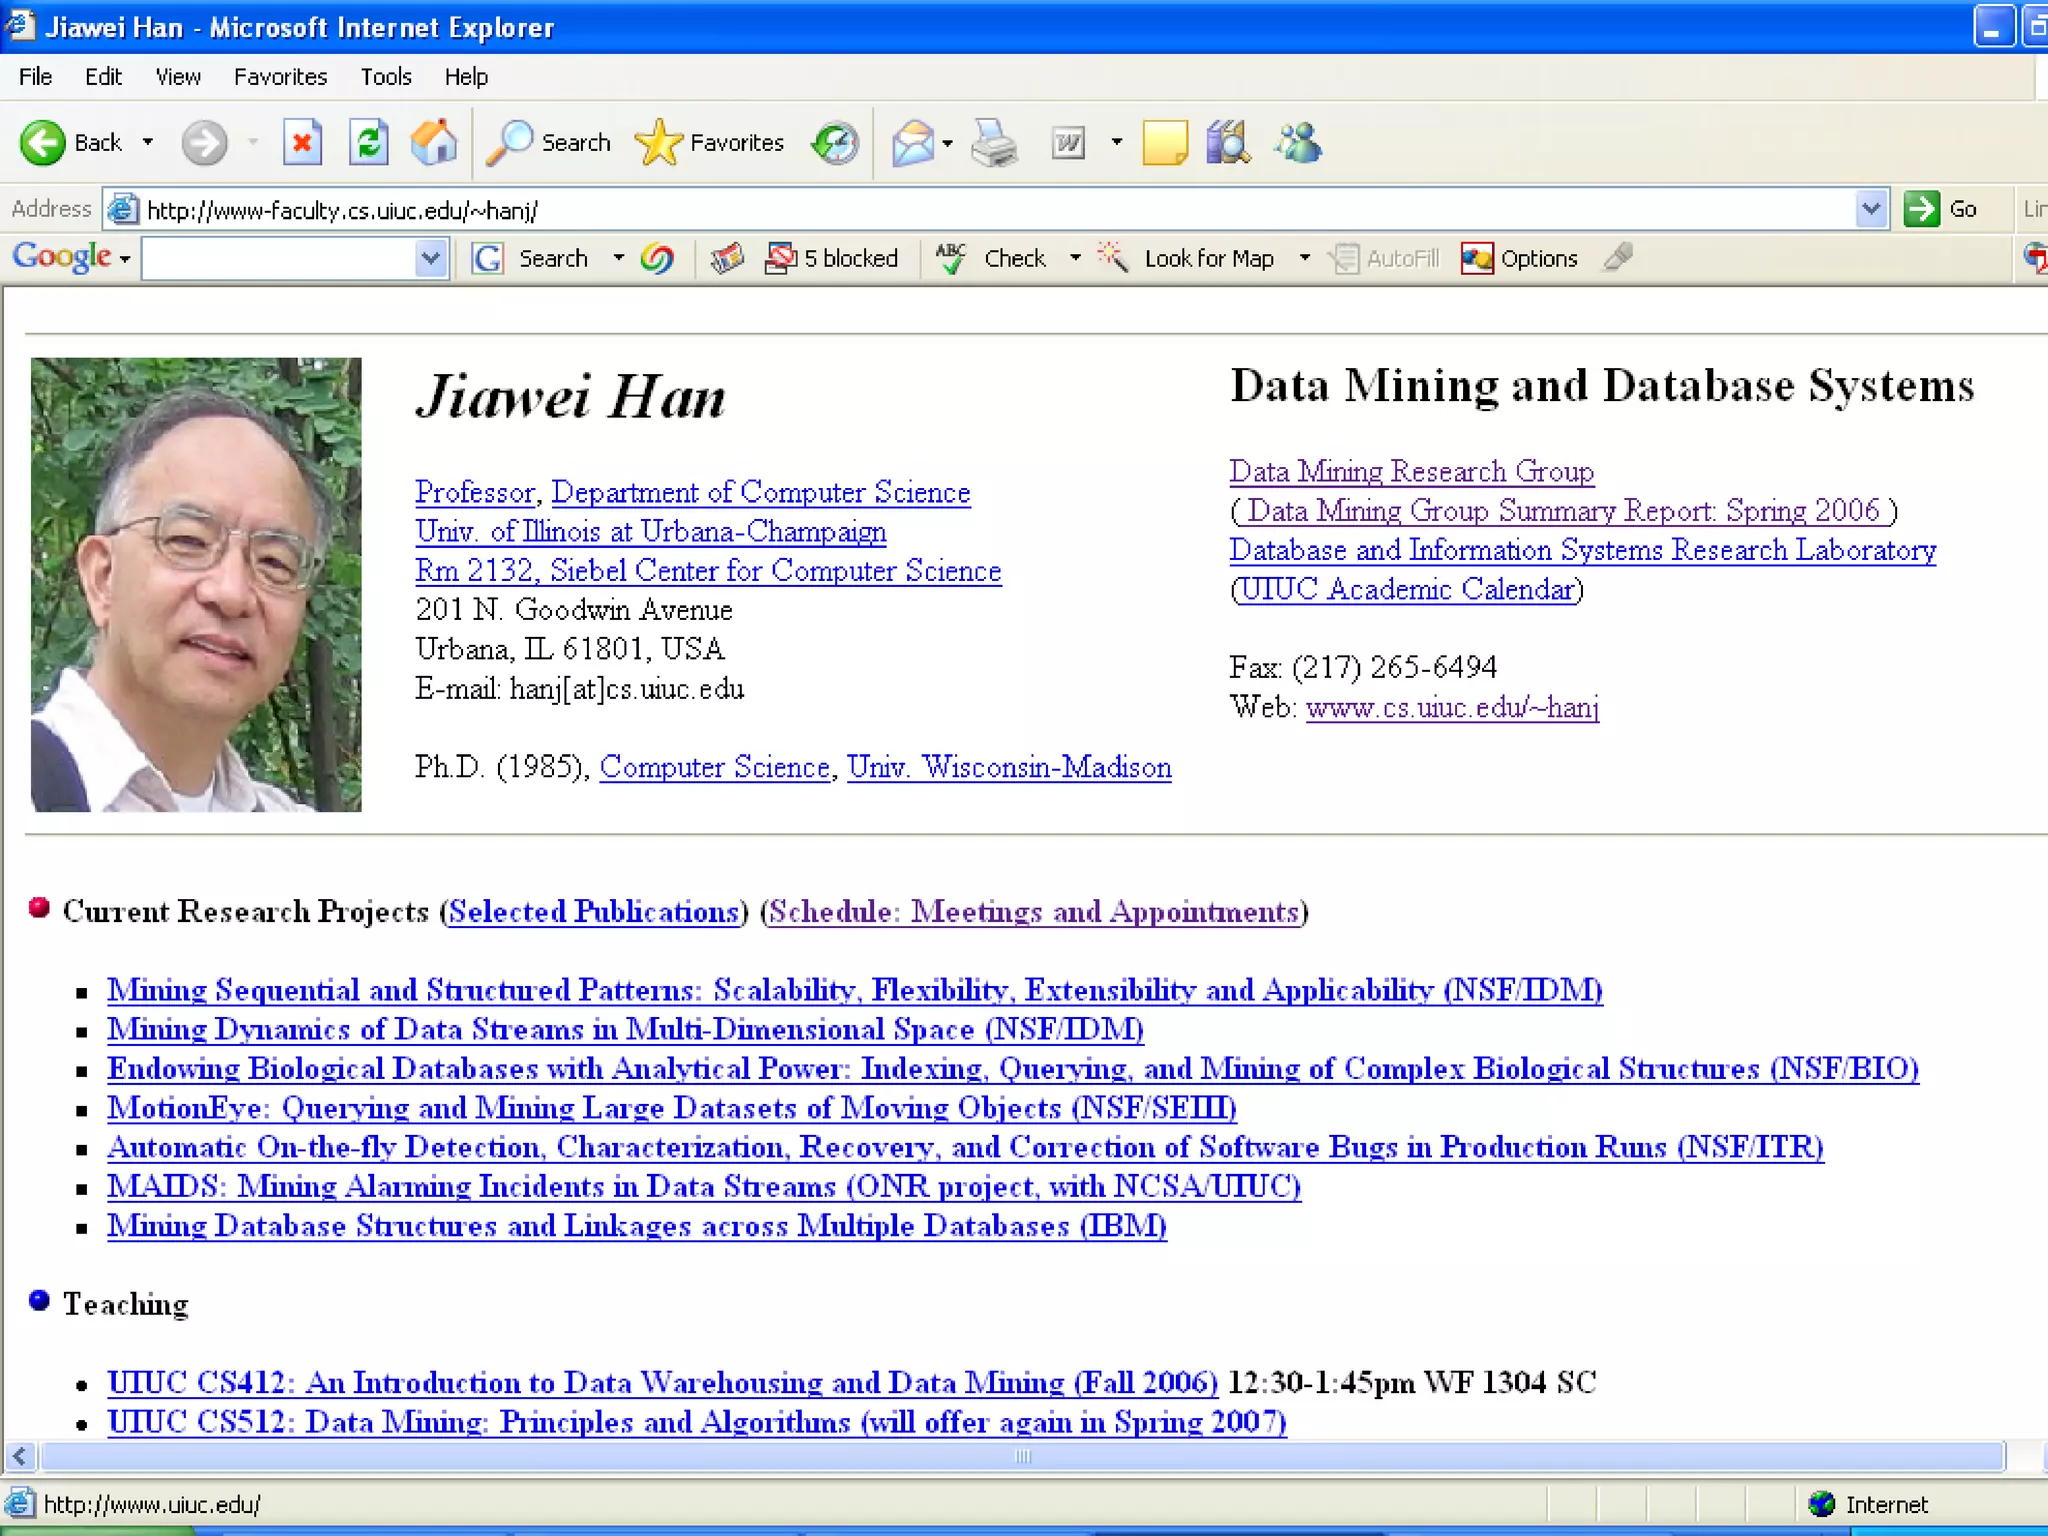Open the Tools menu
Screen dimensions: 2048x1536
click(x=386, y=77)
